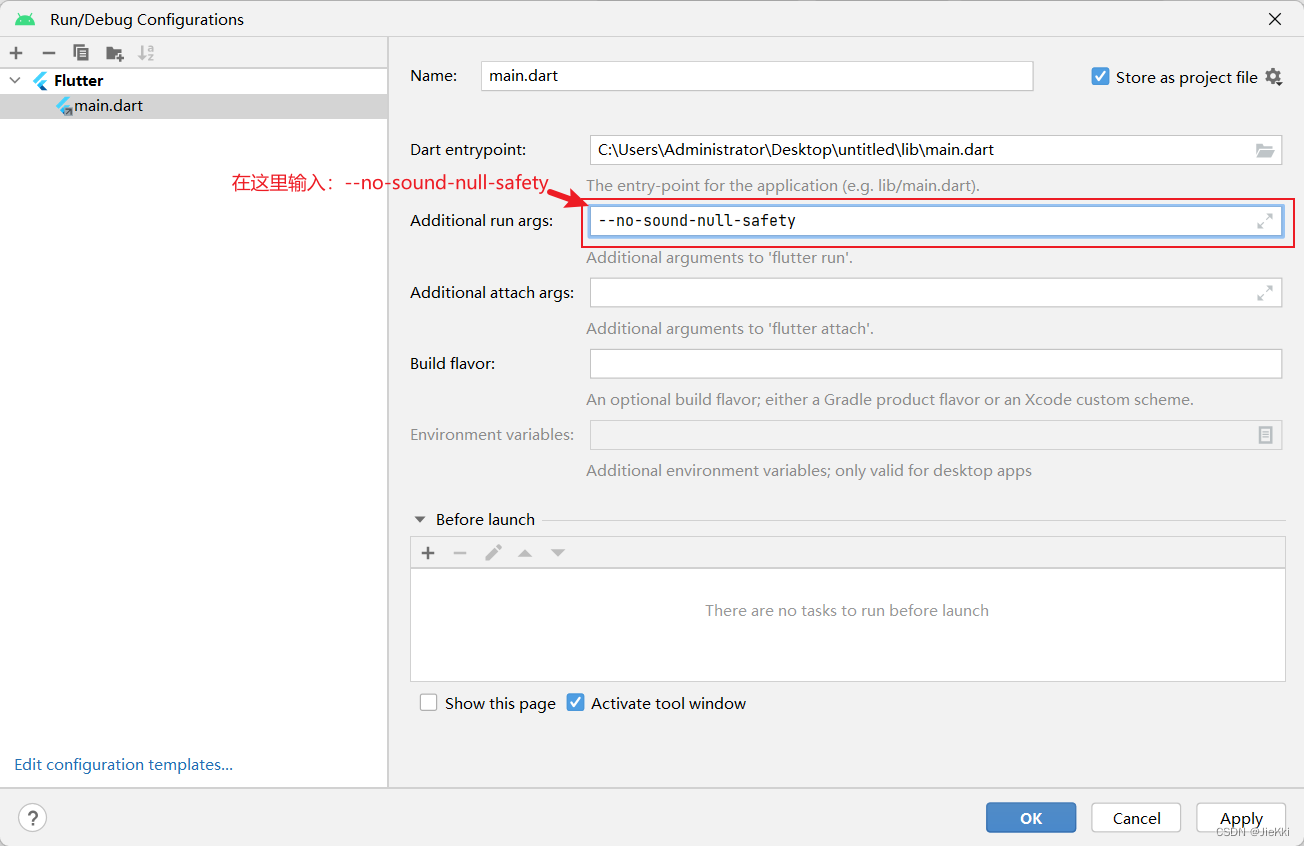Sort configurations alphabetically

pos(146,53)
